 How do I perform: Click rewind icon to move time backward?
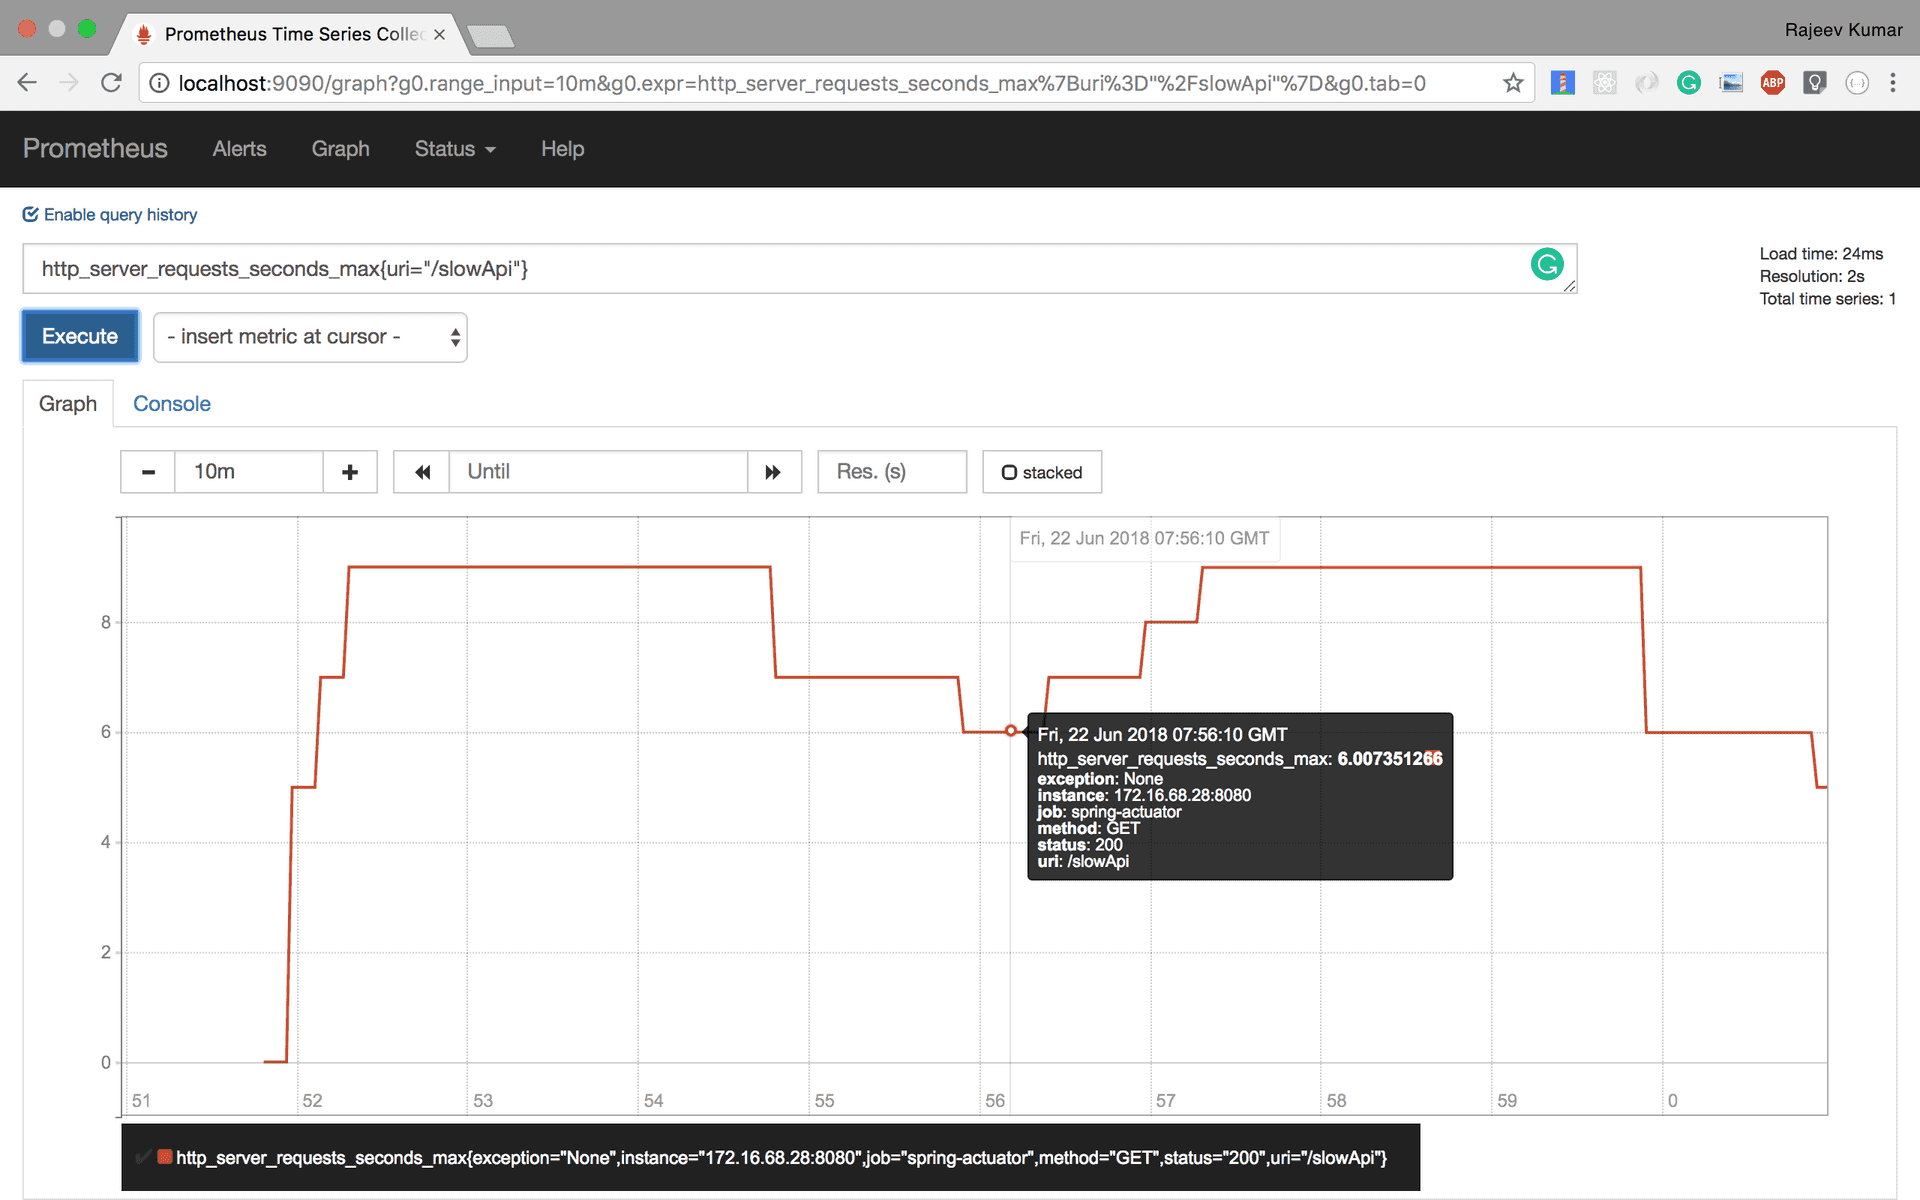422,472
